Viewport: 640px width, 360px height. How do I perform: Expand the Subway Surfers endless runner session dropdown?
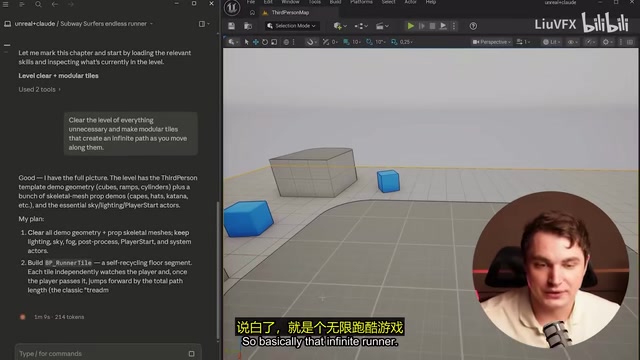pyautogui.click(x=151, y=24)
